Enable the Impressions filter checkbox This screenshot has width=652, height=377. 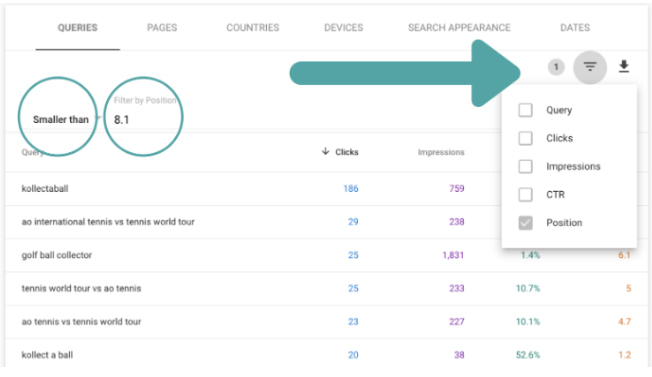point(525,166)
